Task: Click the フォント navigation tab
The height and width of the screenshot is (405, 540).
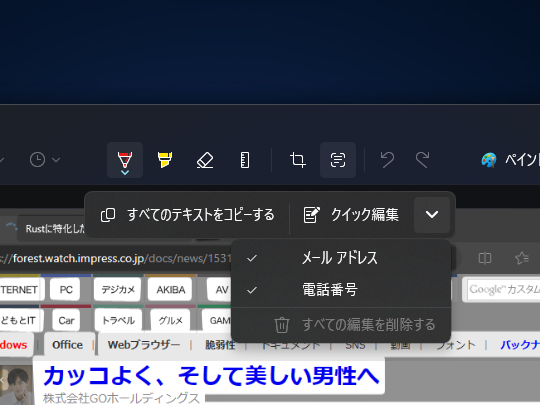Action: tap(456, 344)
